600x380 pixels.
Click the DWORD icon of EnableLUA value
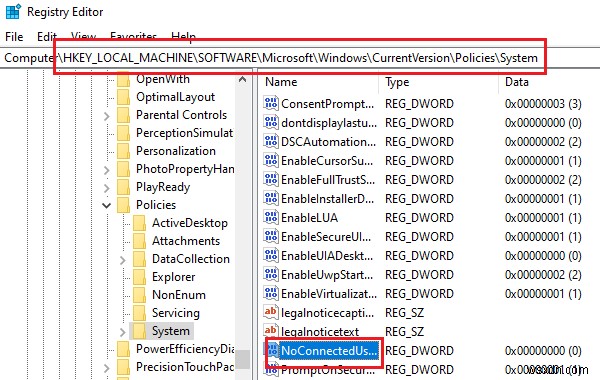(271, 217)
